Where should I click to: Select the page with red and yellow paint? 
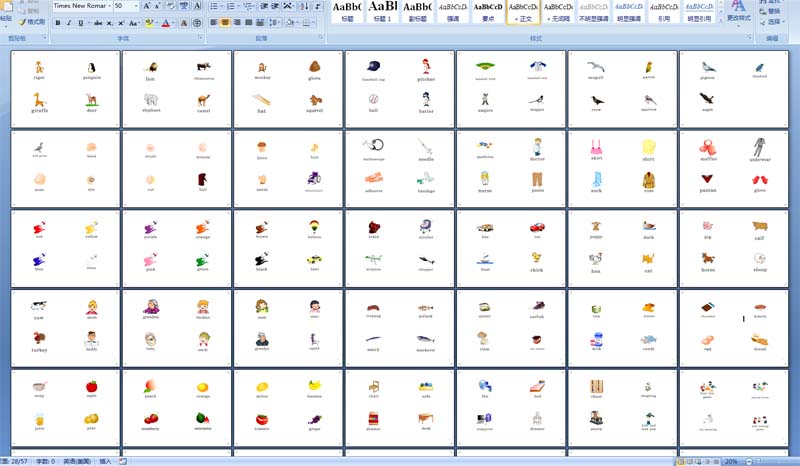click(x=65, y=249)
